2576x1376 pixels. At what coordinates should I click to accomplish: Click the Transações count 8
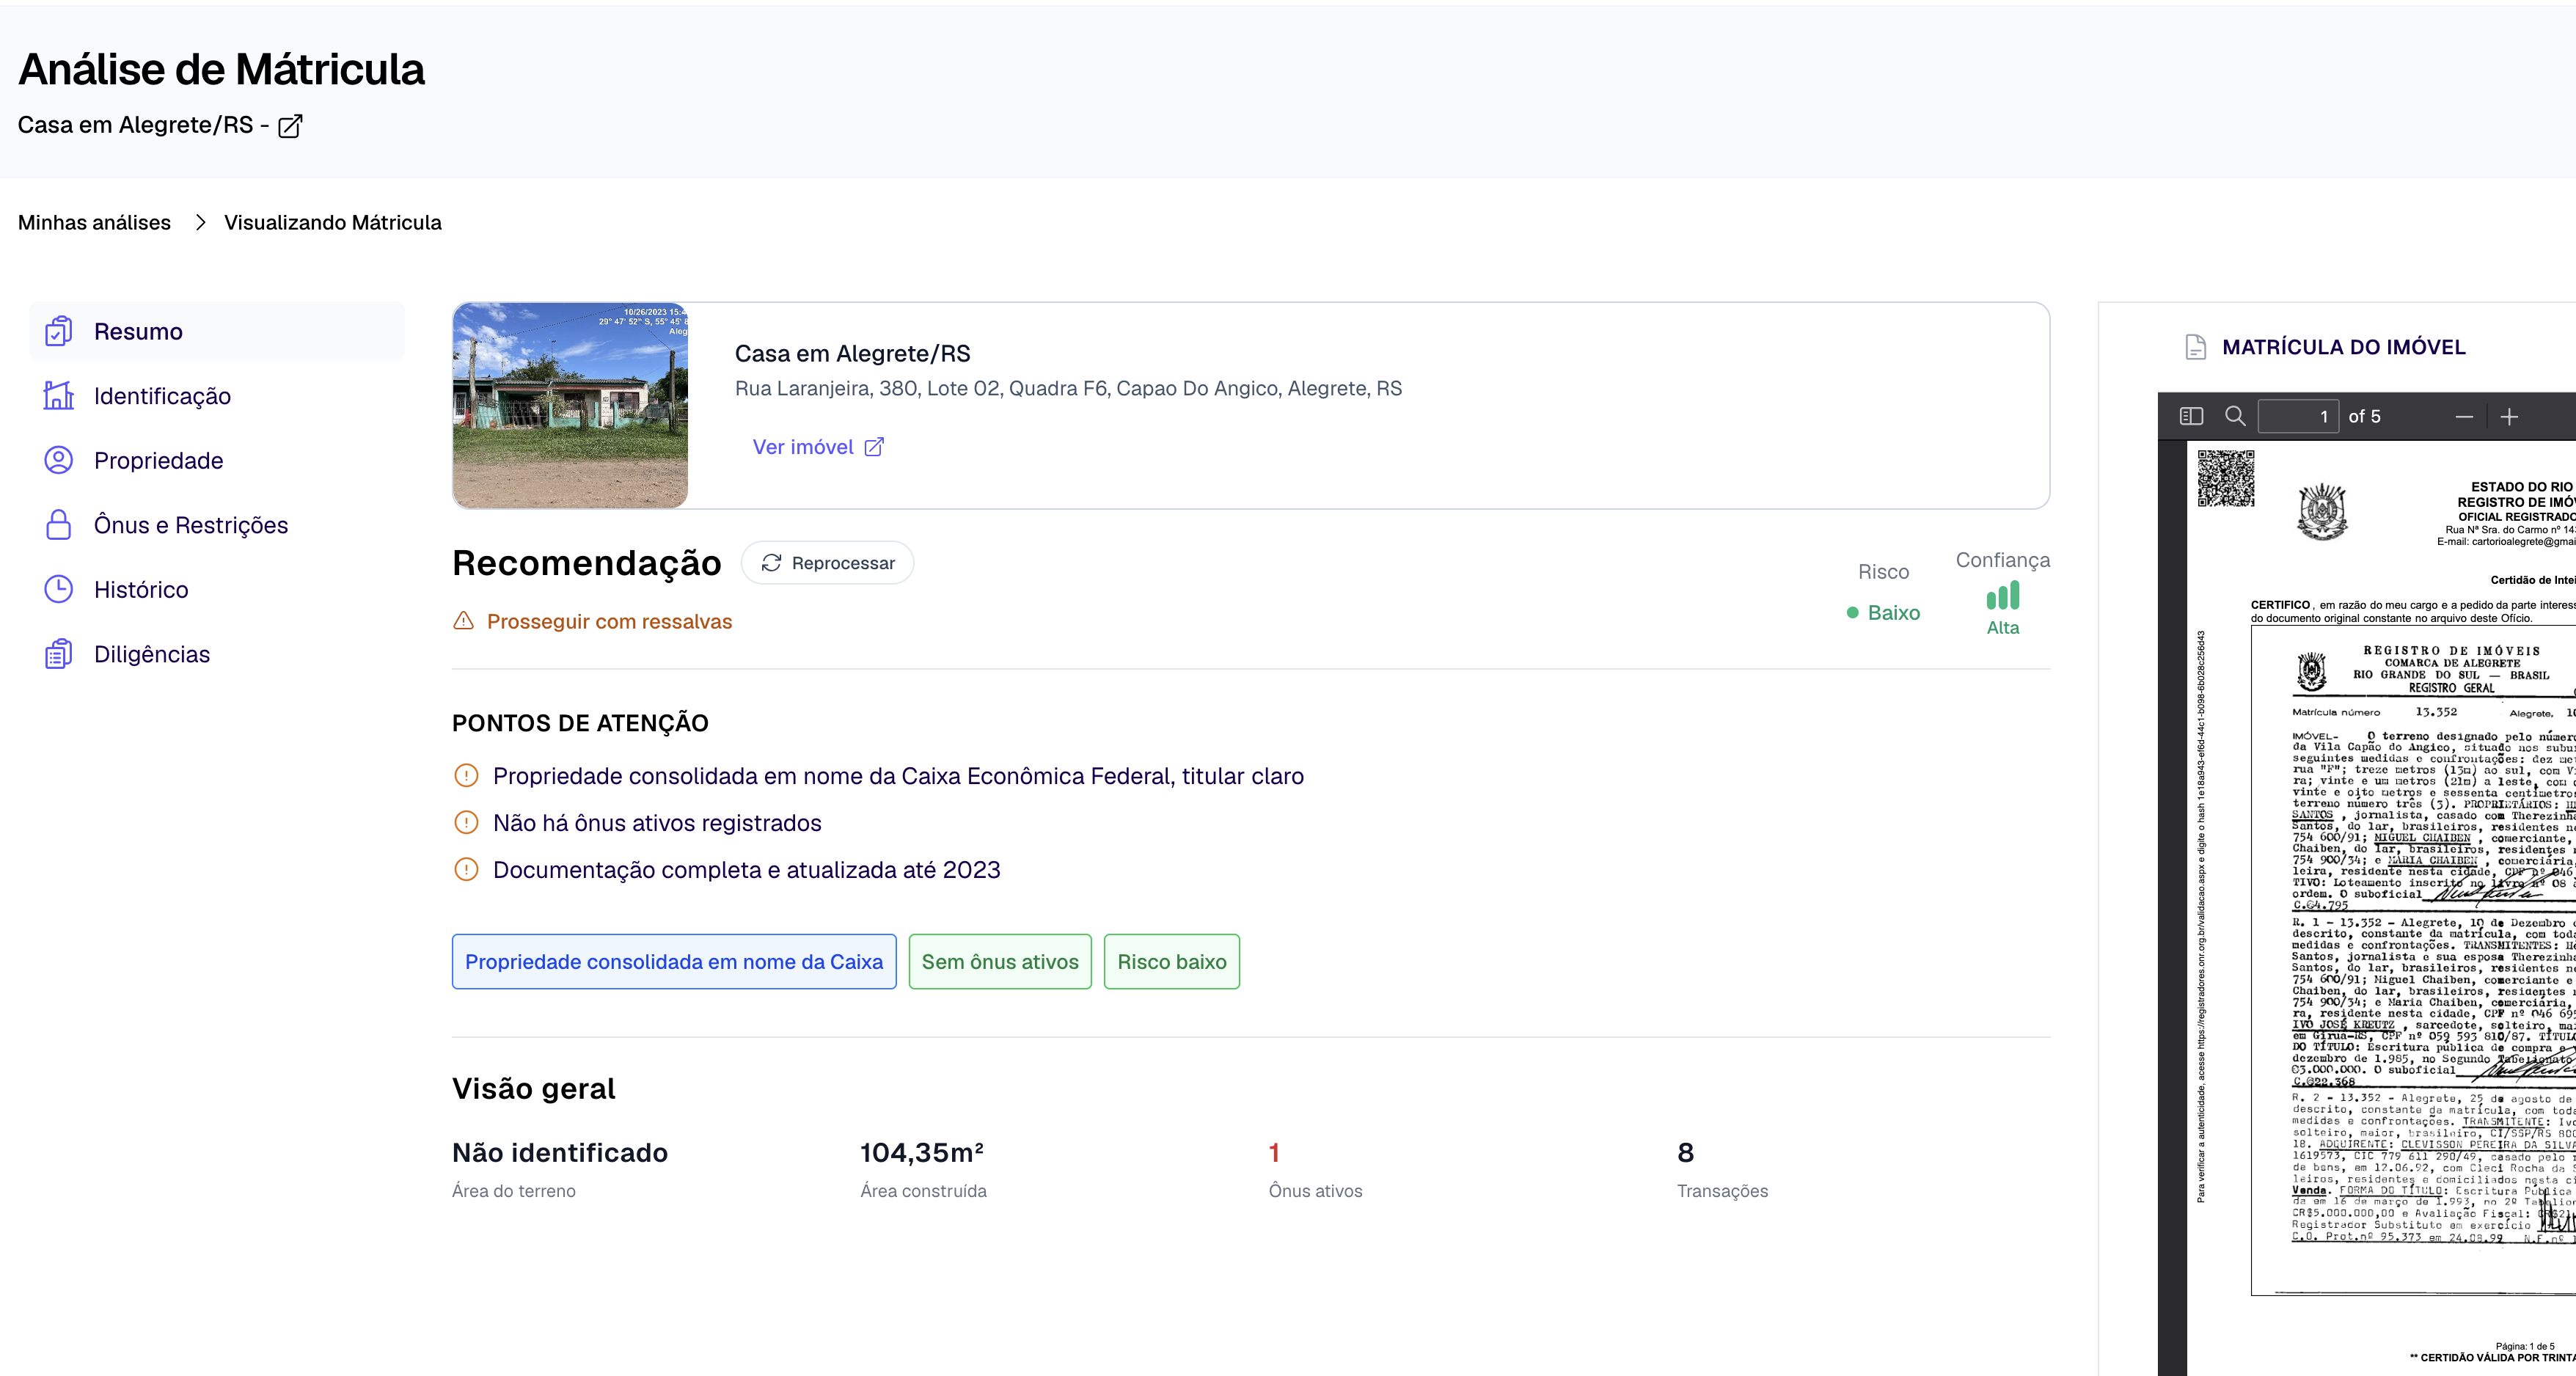click(x=1686, y=1153)
